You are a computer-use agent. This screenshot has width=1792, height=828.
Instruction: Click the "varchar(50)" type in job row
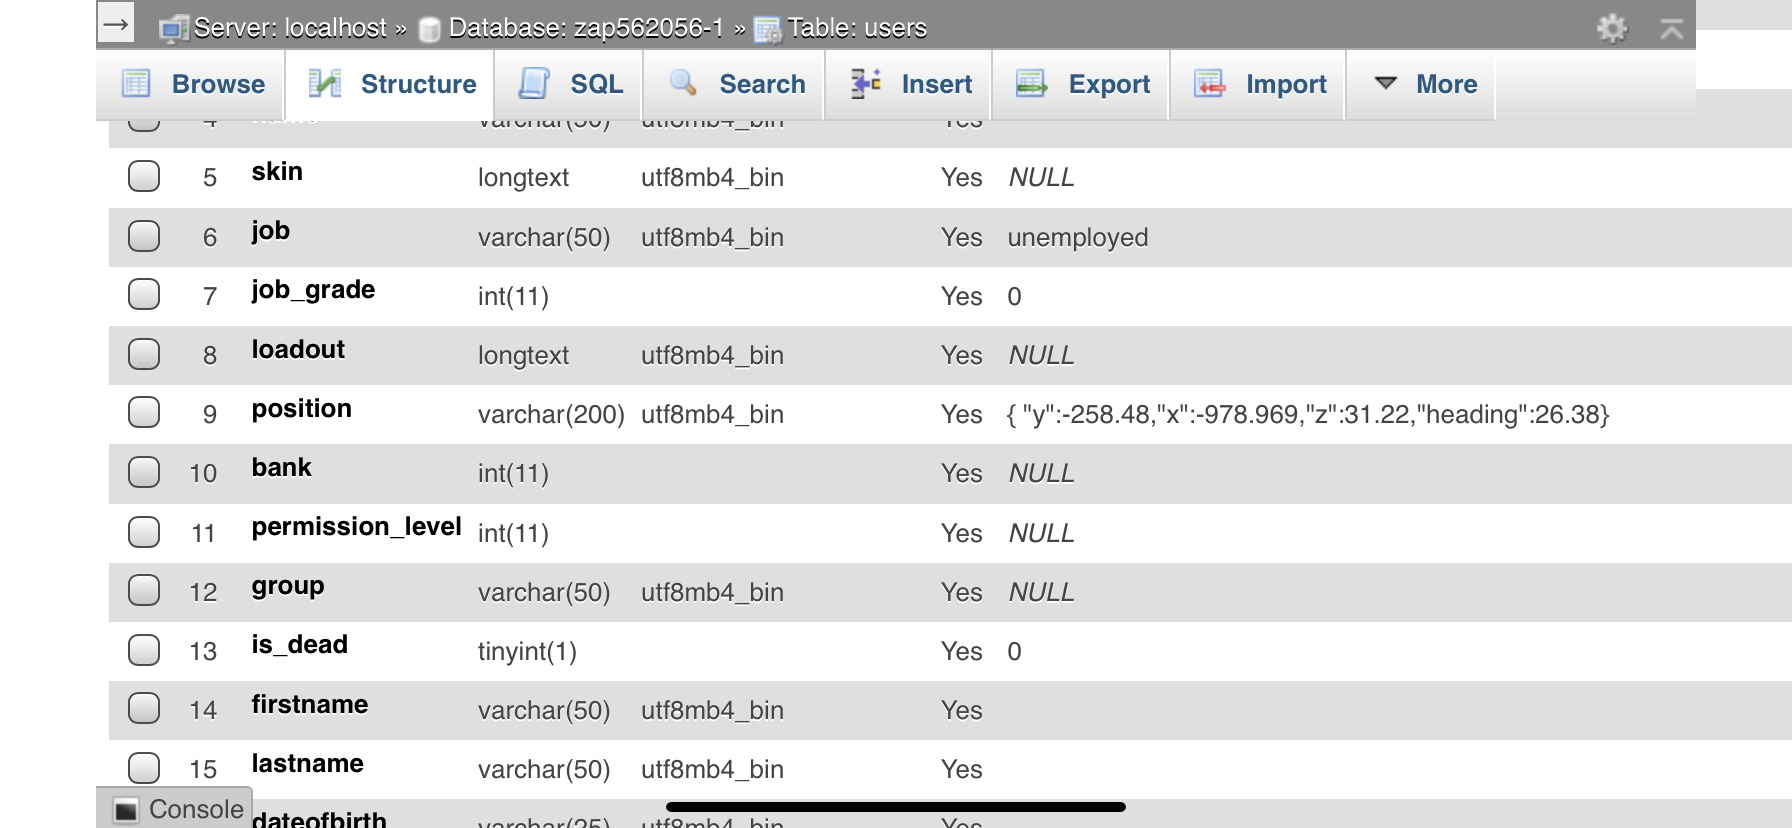(x=544, y=238)
